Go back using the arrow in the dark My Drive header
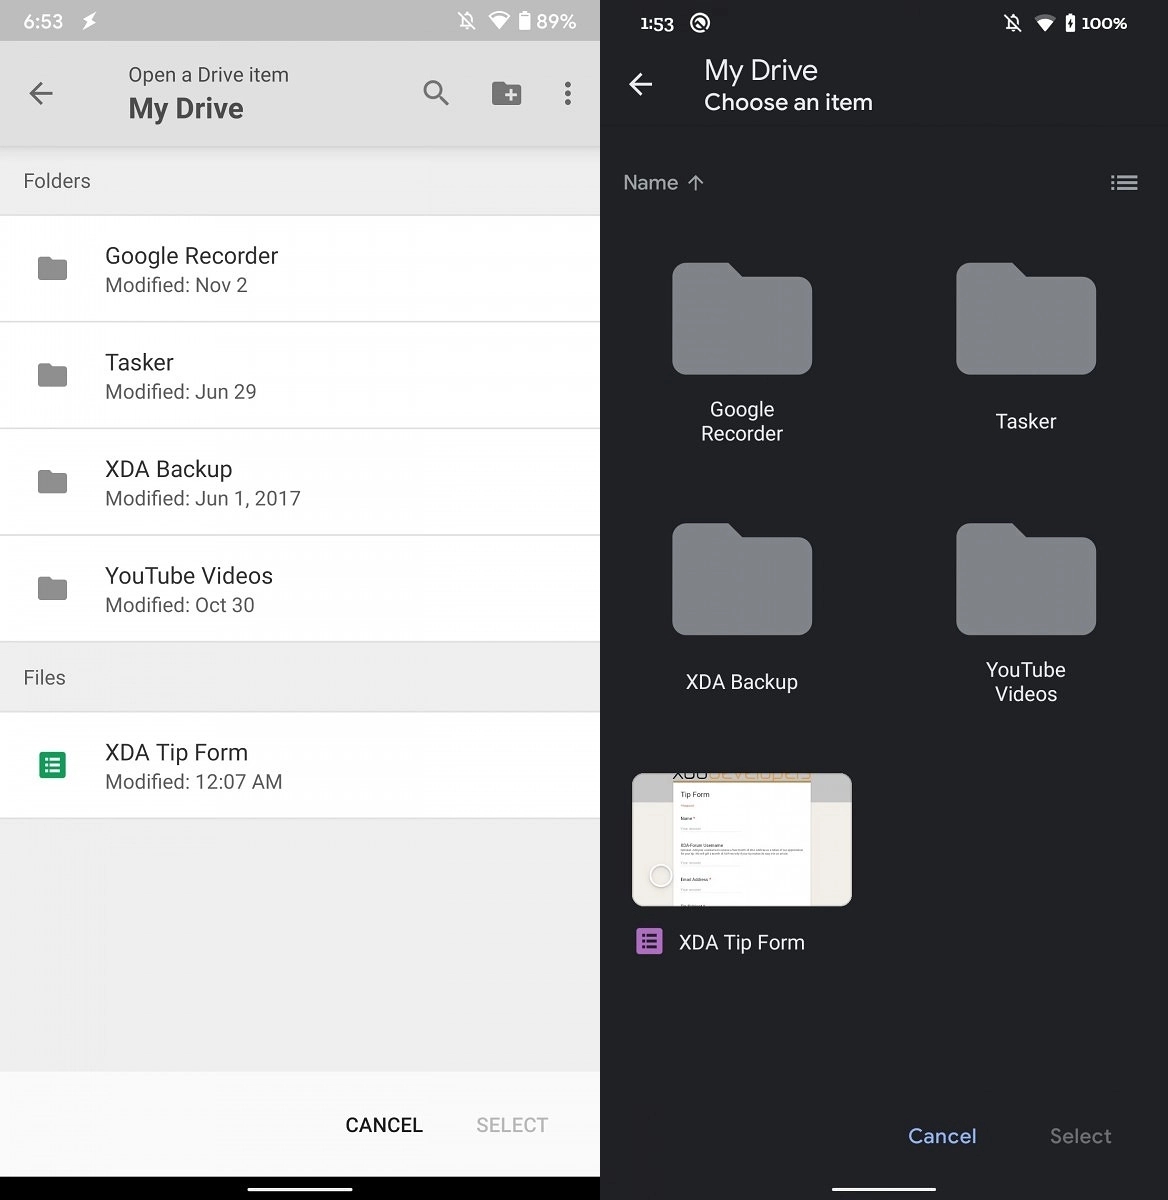This screenshot has width=1168, height=1200. (x=640, y=84)
